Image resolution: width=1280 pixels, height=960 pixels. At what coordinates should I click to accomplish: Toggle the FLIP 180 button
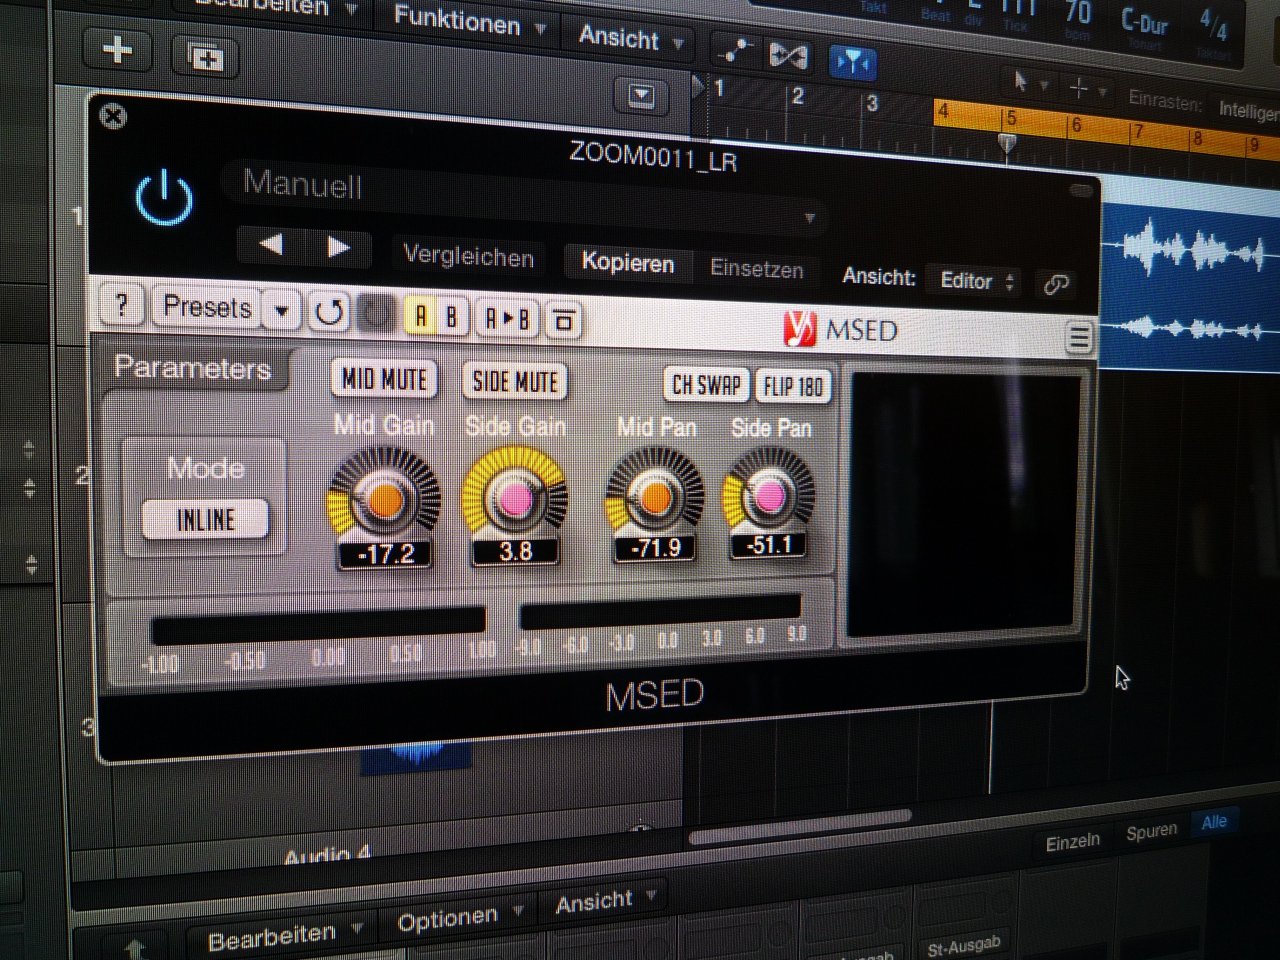(793, 386)
